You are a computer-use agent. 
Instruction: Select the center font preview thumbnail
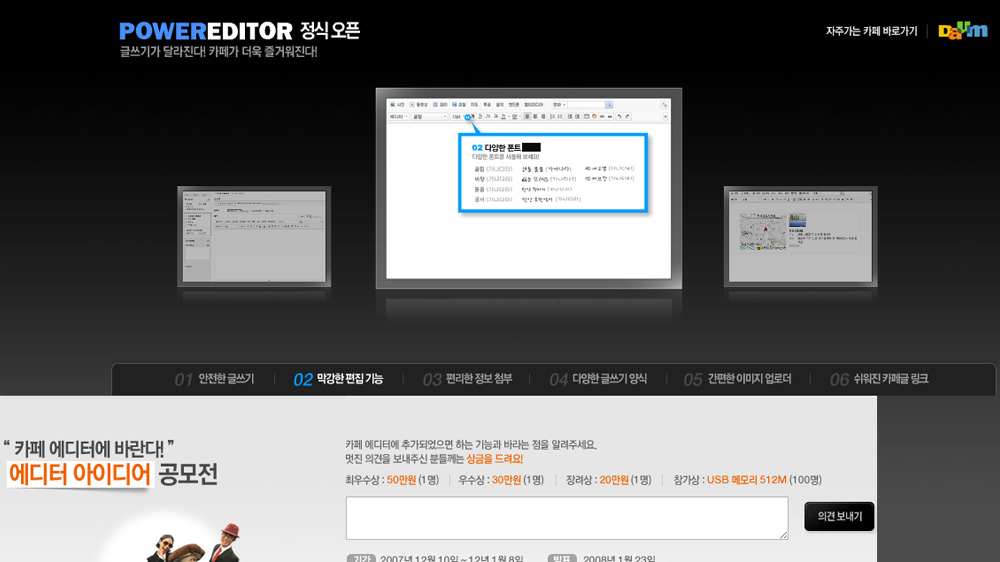click(x=529, y=188)
